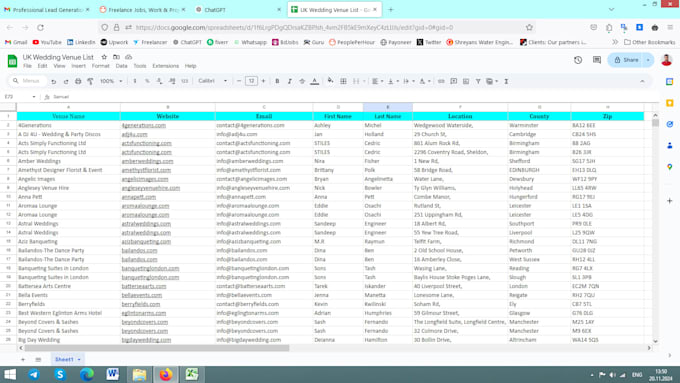Viewport: 680px width, 383px height.
Task: Open Maps in side panel
Action: click(670, 167)
